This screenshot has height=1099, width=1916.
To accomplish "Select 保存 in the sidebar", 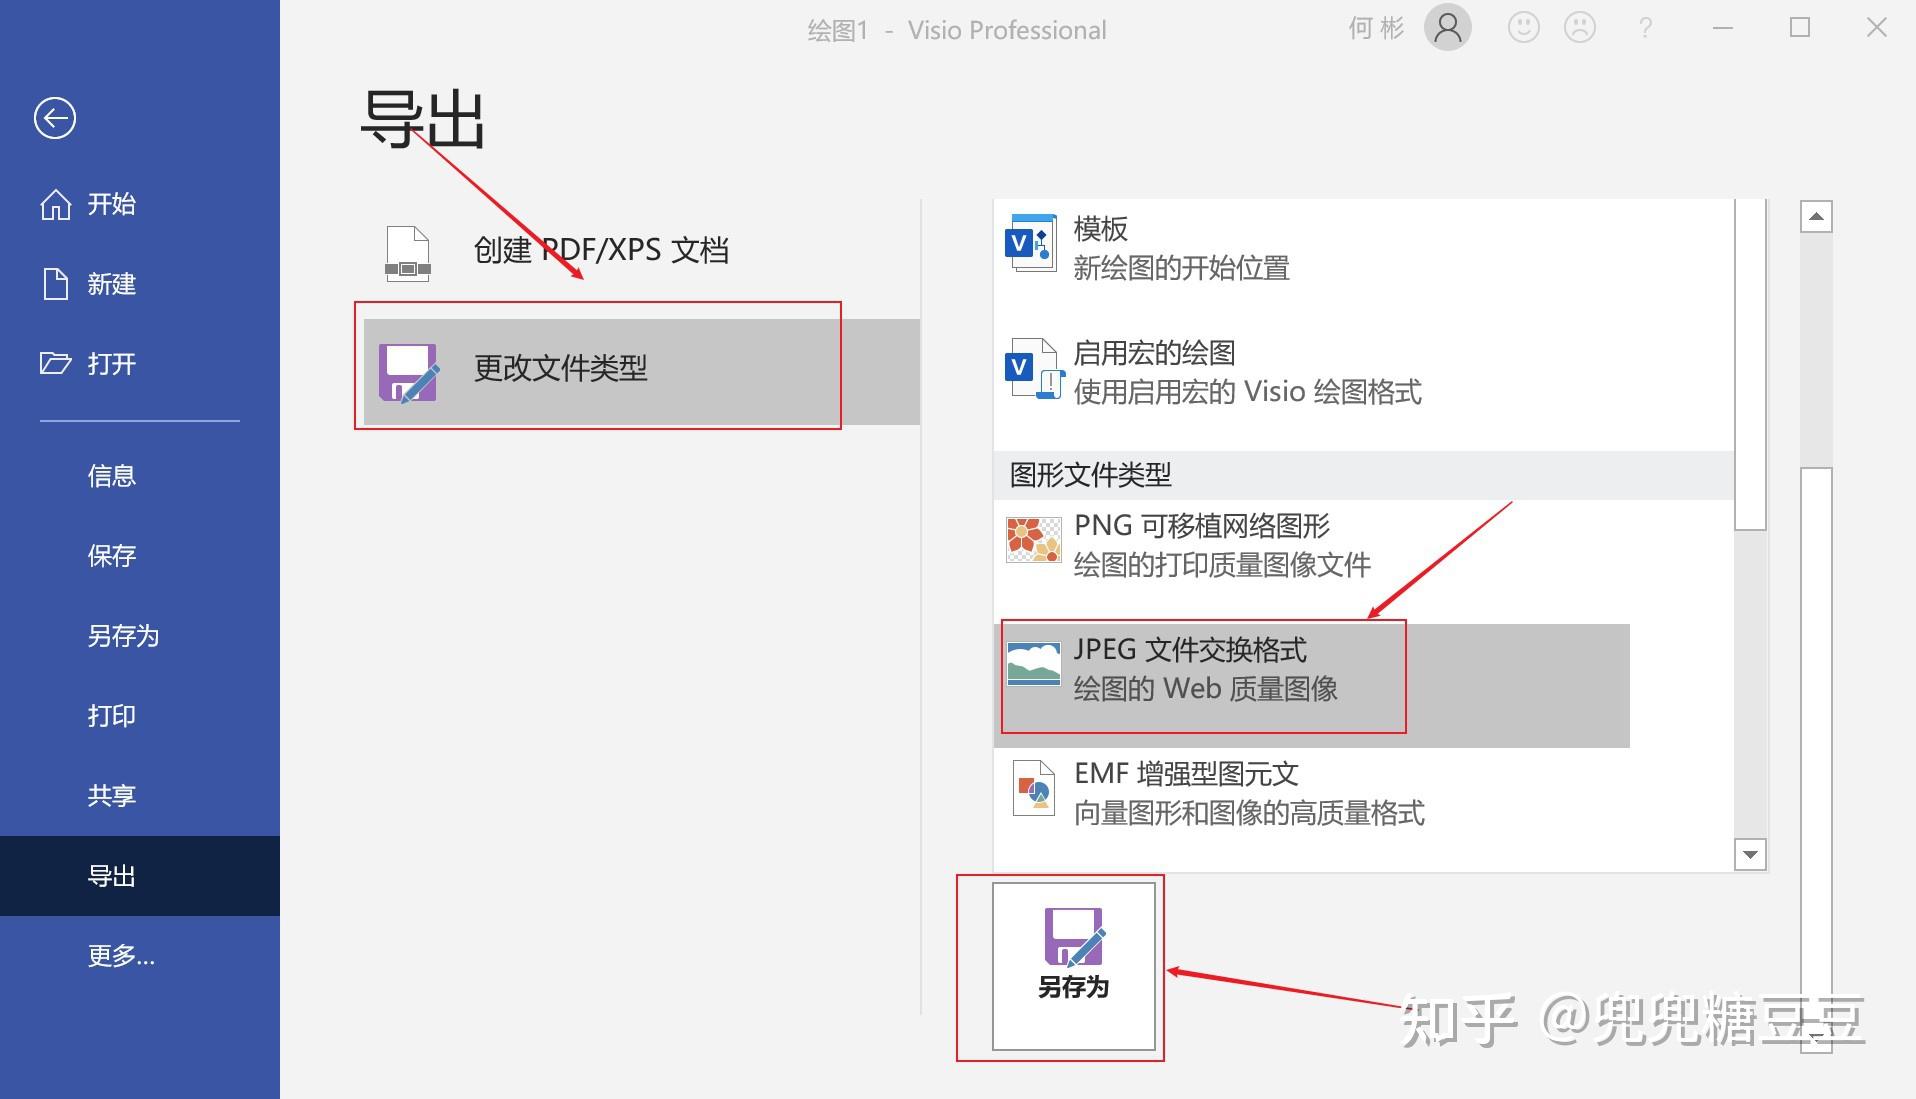I will pyautogui.click(x=140, y=556).
